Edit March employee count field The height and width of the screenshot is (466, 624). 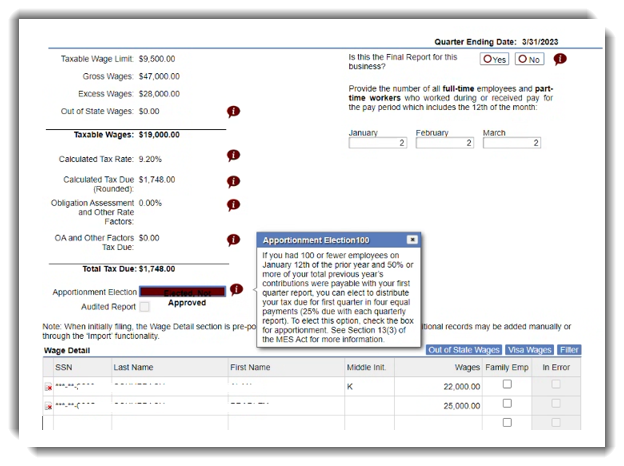click(x=512, y=143)
